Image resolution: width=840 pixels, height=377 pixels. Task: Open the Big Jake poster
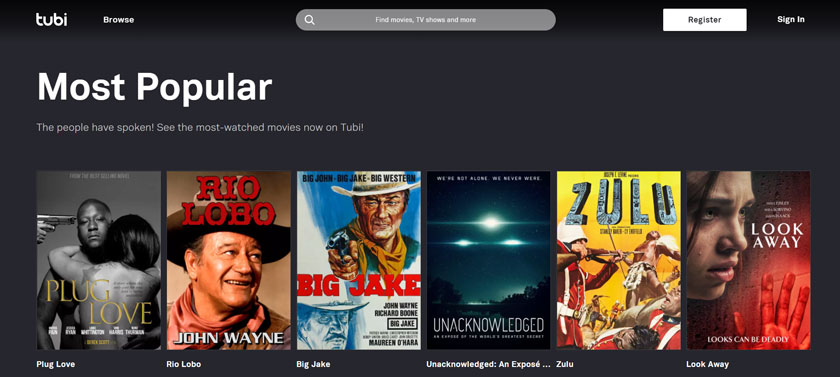[x=359, y=260]
